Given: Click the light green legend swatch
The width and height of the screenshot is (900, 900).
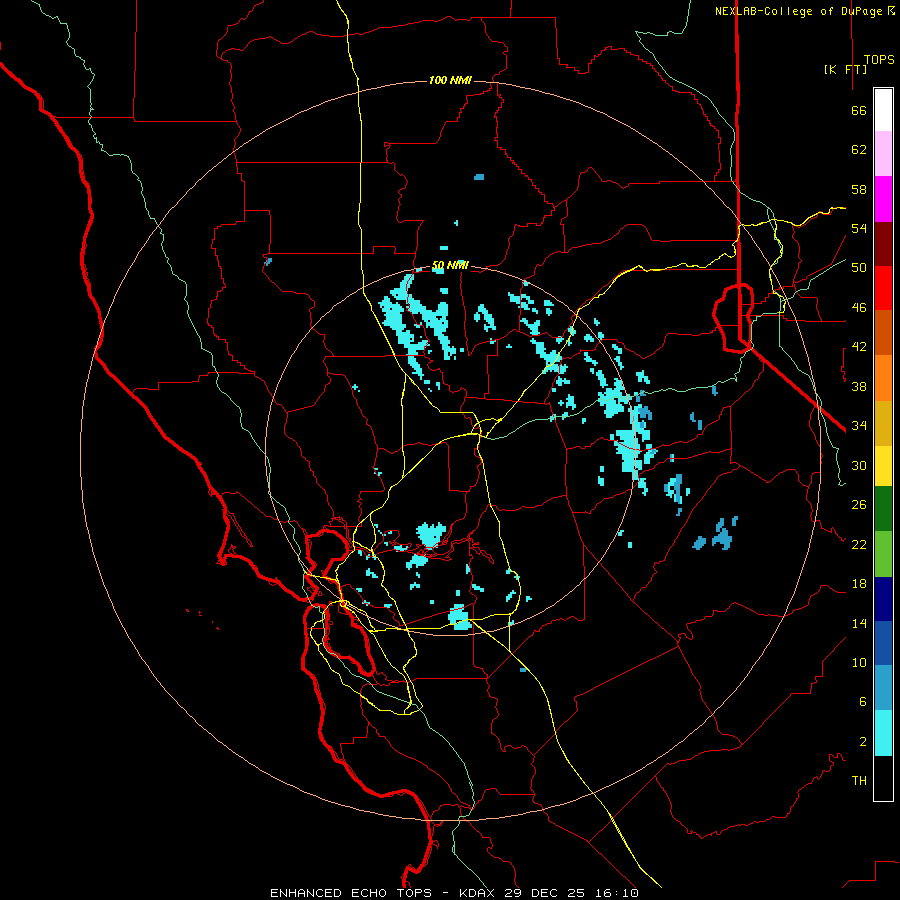Looking at the screenshot, I should [883, 554].
